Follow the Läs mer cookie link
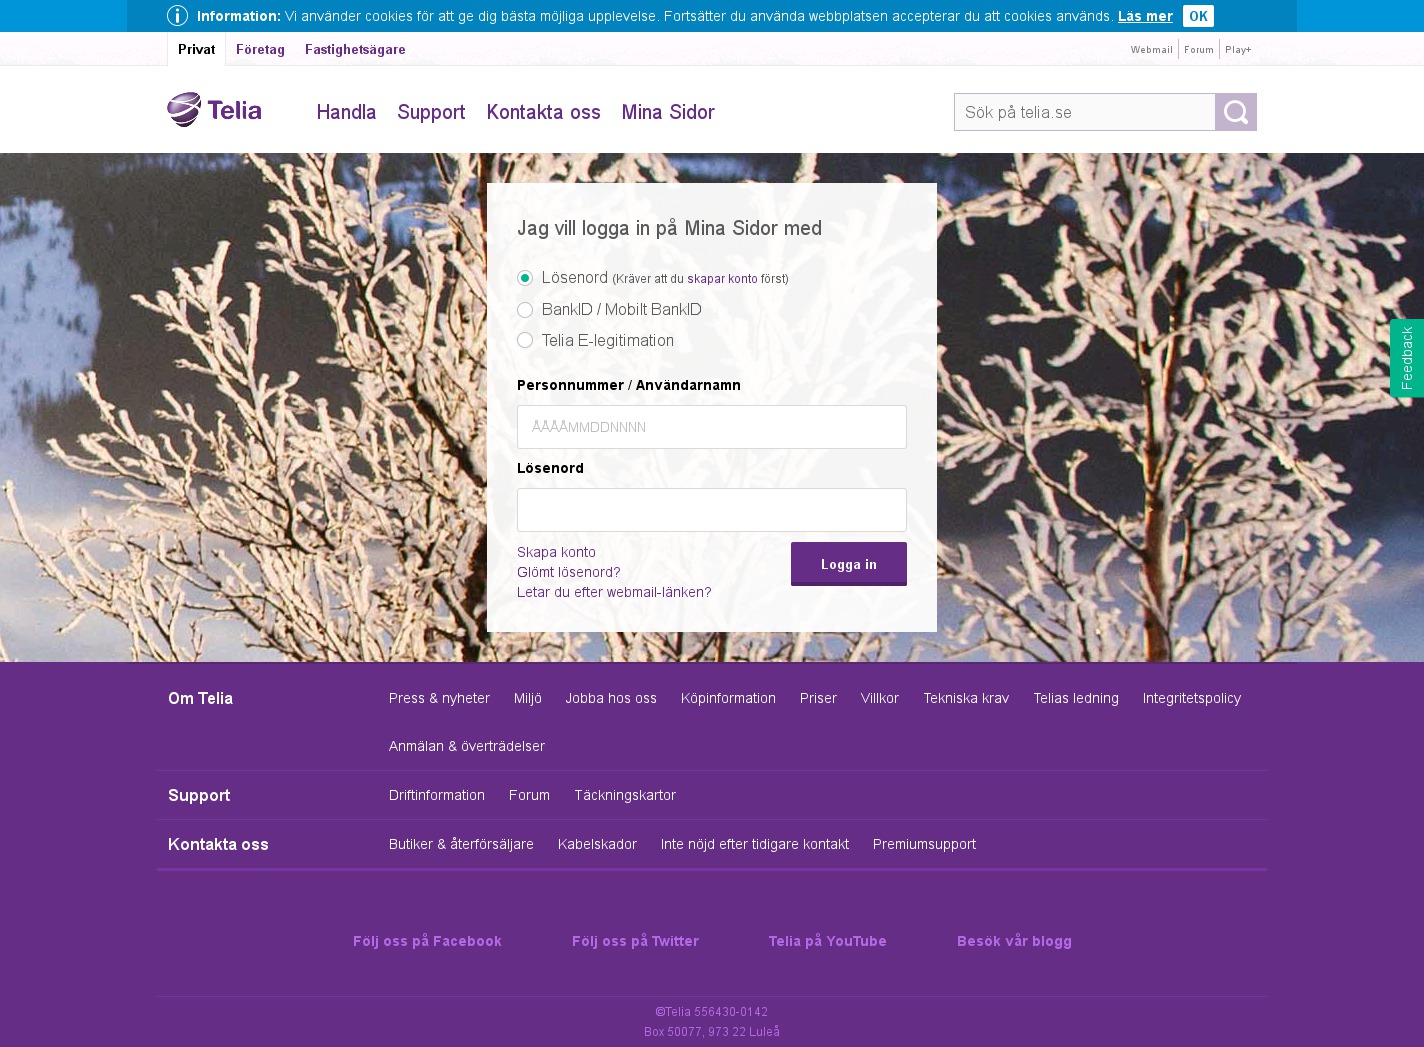The image size is (1424, 1047). point(1145,16)
